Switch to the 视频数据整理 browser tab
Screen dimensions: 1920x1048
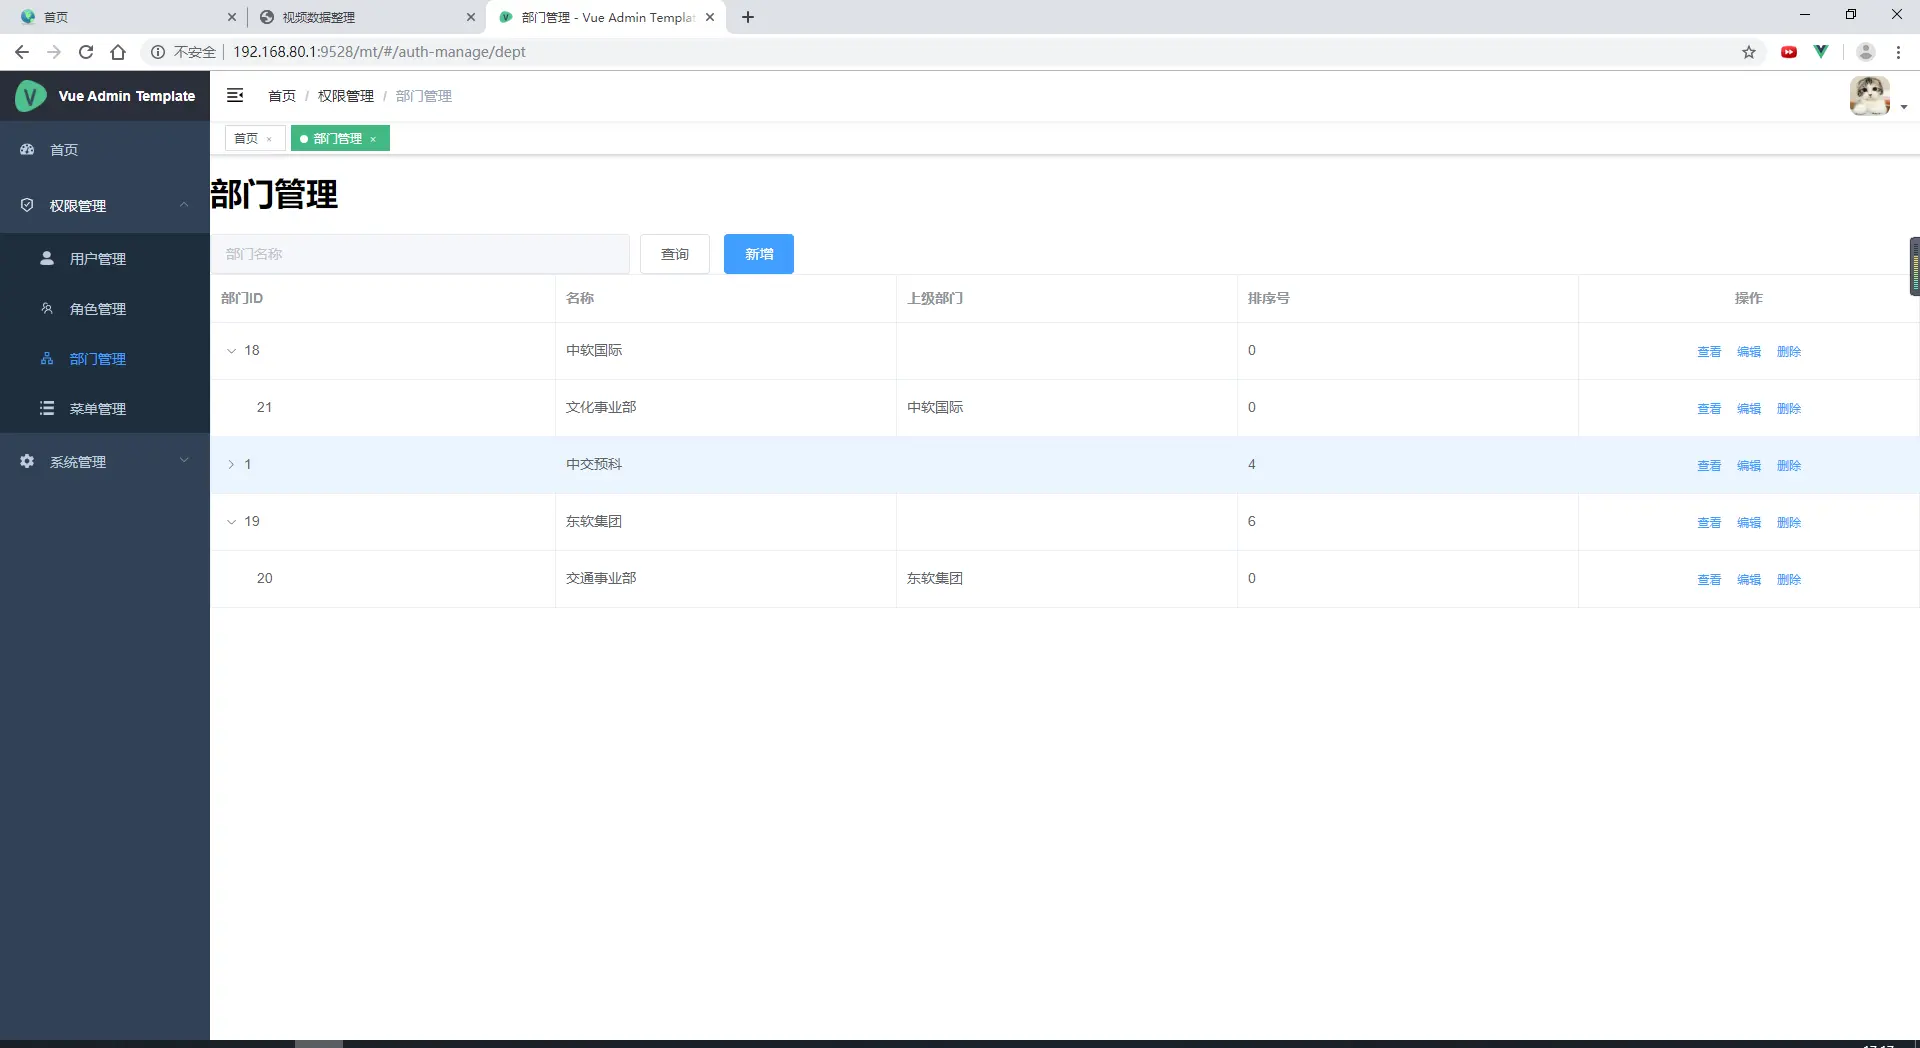[x=365, y=17]
